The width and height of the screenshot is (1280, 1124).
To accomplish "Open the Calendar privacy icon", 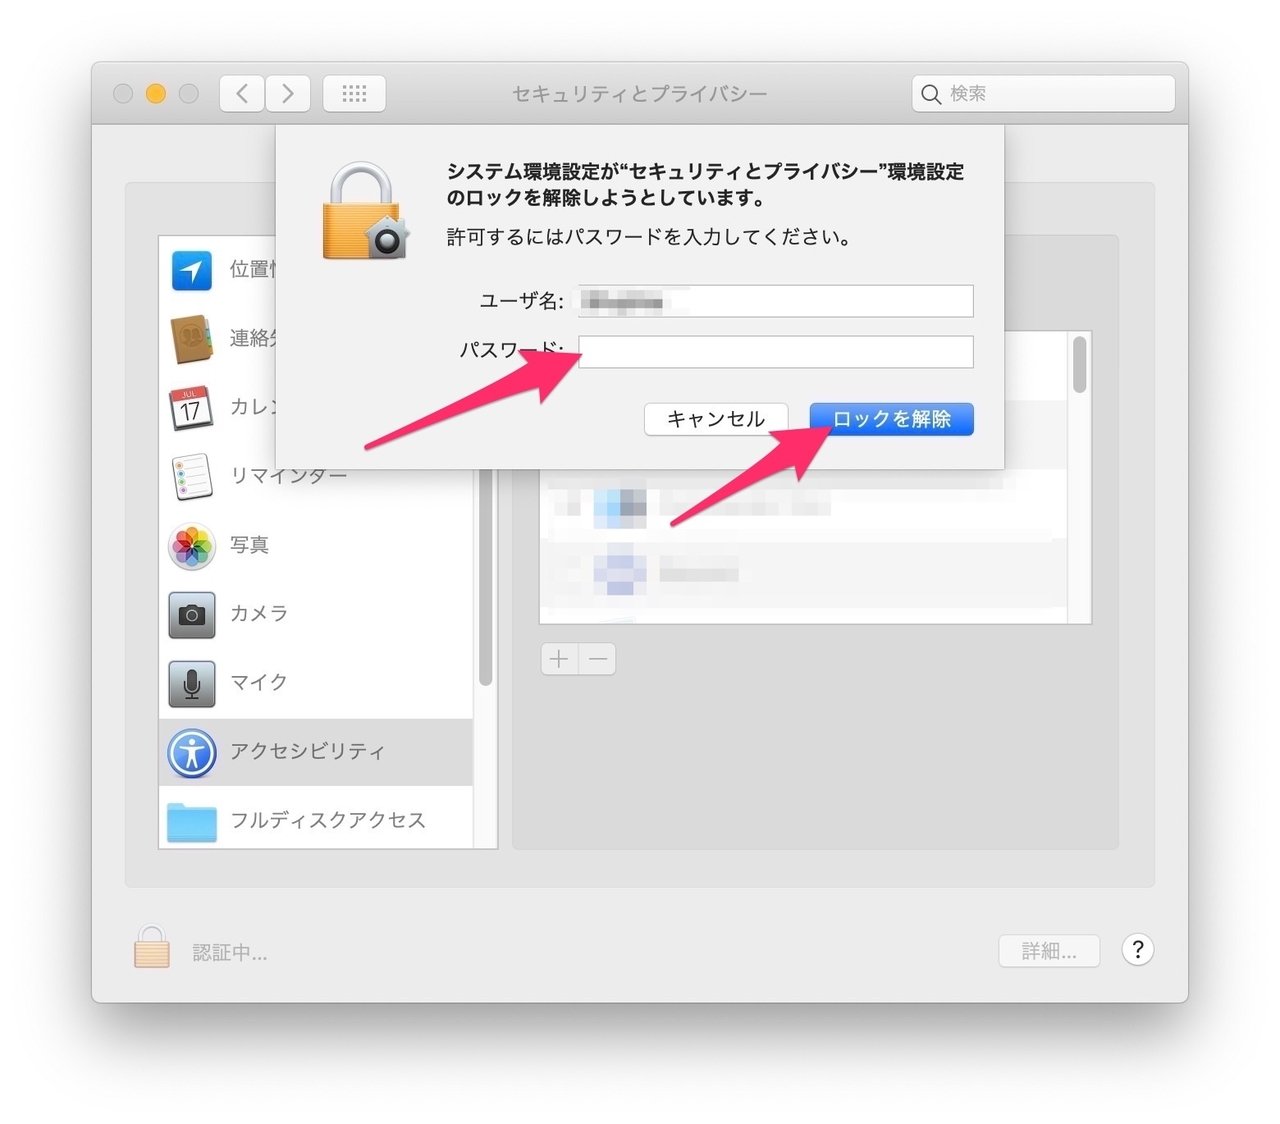I will point(191,408).
